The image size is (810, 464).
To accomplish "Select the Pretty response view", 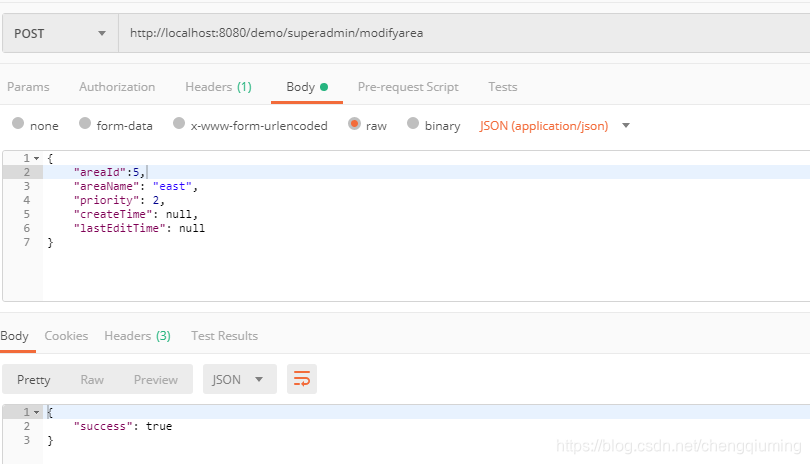I will [34, 380].
